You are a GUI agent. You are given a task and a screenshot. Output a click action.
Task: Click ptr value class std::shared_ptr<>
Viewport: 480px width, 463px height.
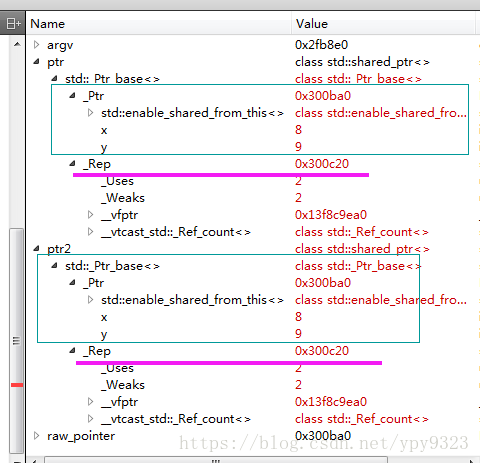[x=362, y=62]
